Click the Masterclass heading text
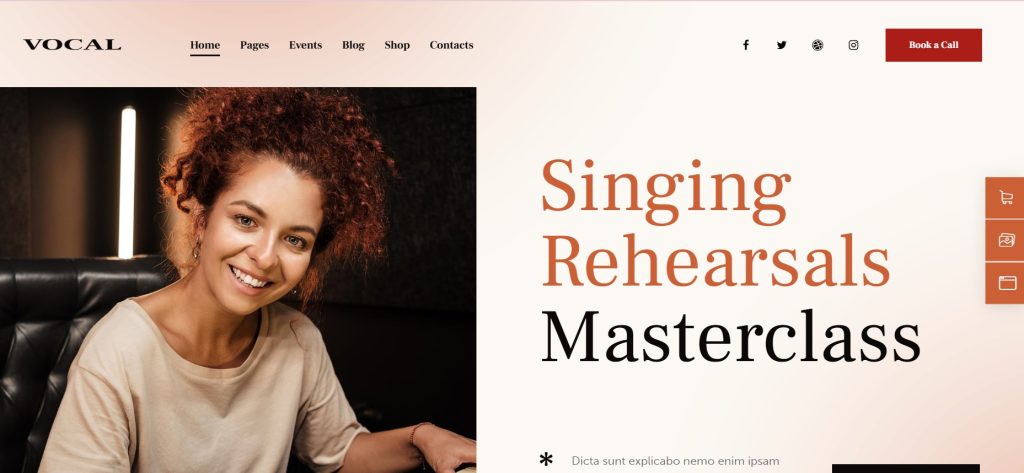Viewport: 1024px width, 473px height. pyautogui.click(x=731, y=336)
